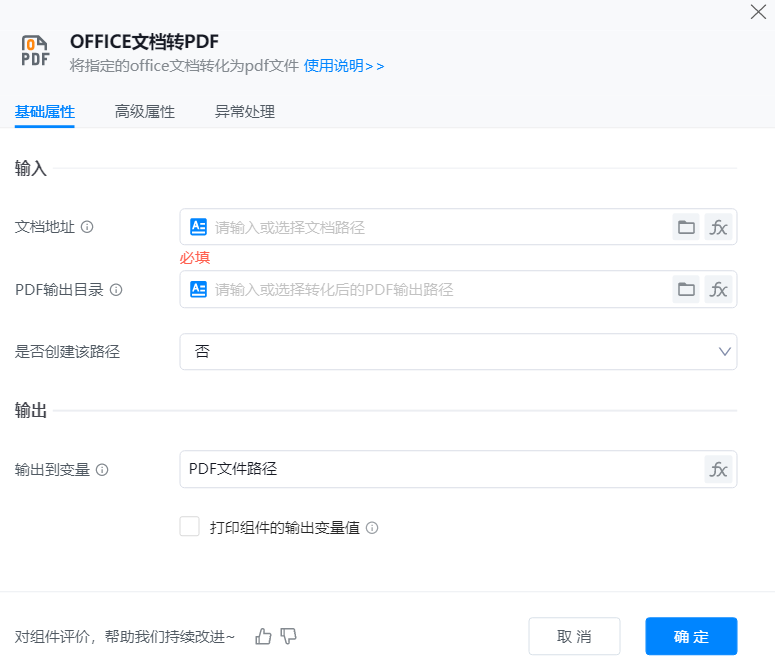The image size is (775, 664).
Task: Click info icon next to 输出到变量
Action: [102, 470]
